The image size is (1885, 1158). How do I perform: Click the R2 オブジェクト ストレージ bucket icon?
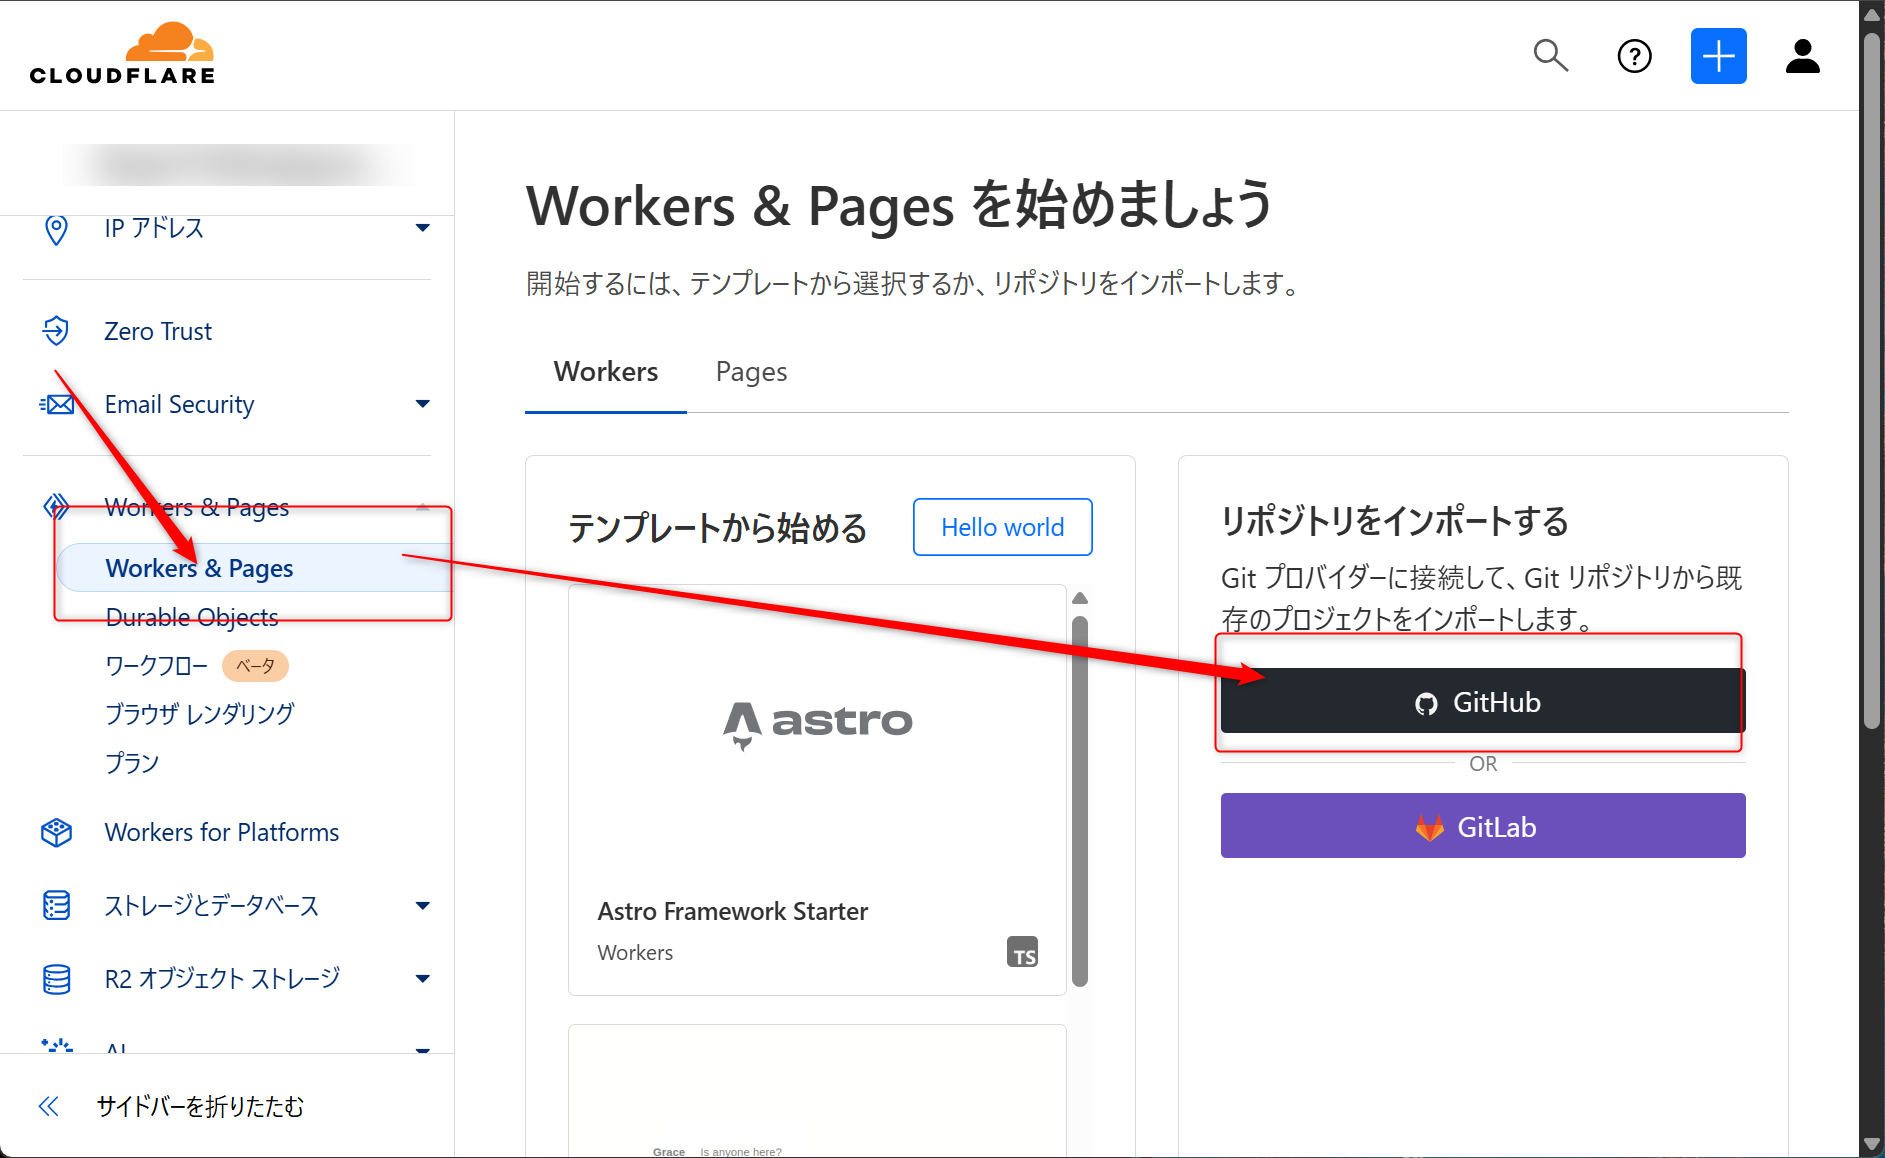[x=57, y=979]
